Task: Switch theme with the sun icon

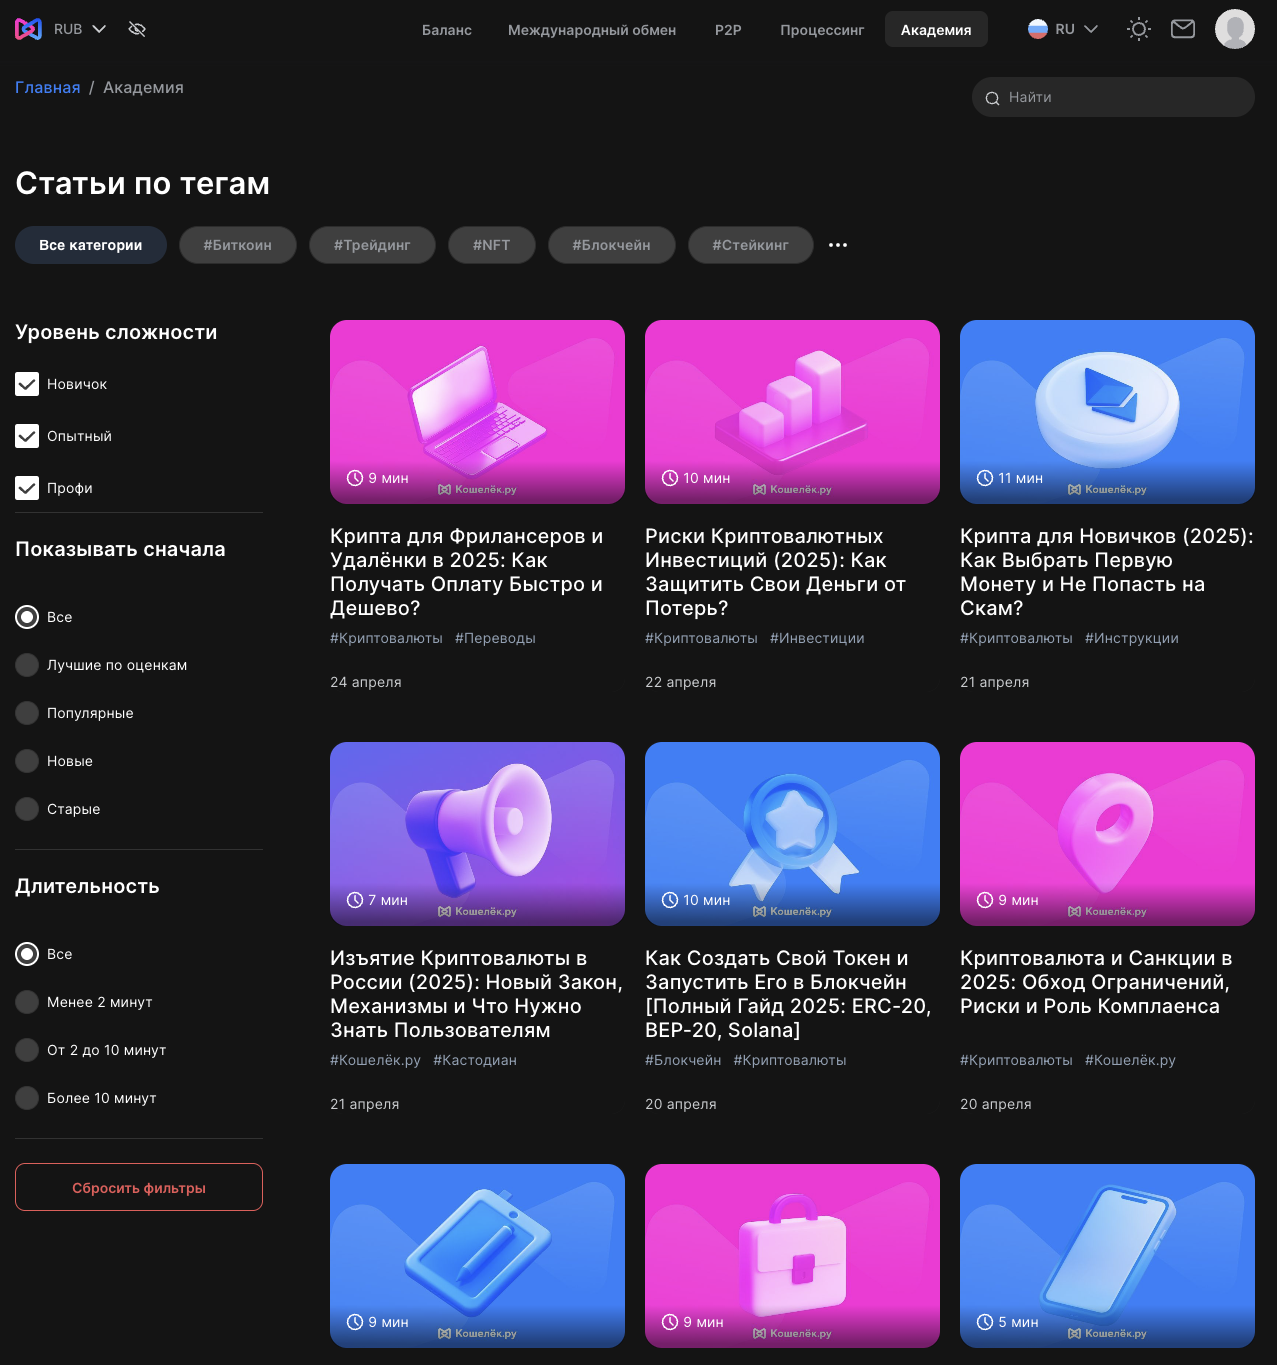Action: pos(1138,29)
